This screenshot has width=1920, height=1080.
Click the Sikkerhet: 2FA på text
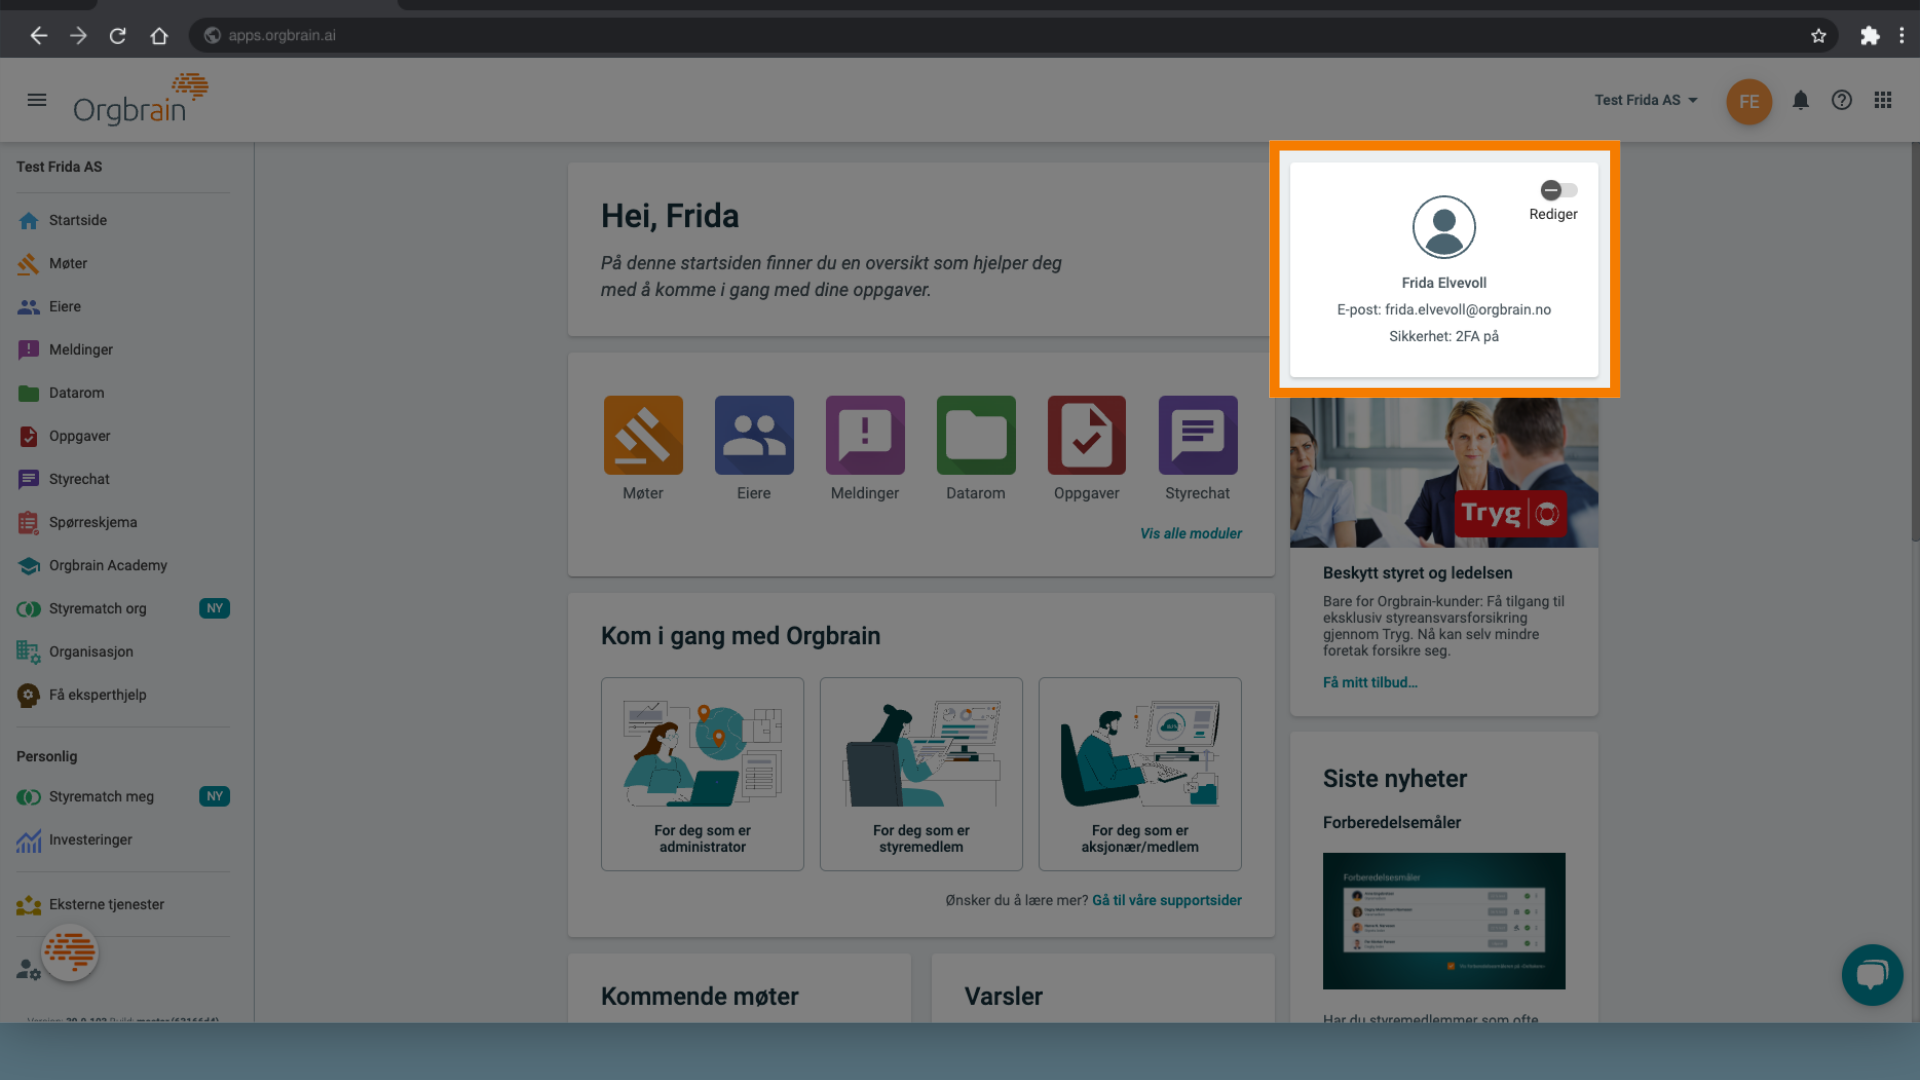1444,337
